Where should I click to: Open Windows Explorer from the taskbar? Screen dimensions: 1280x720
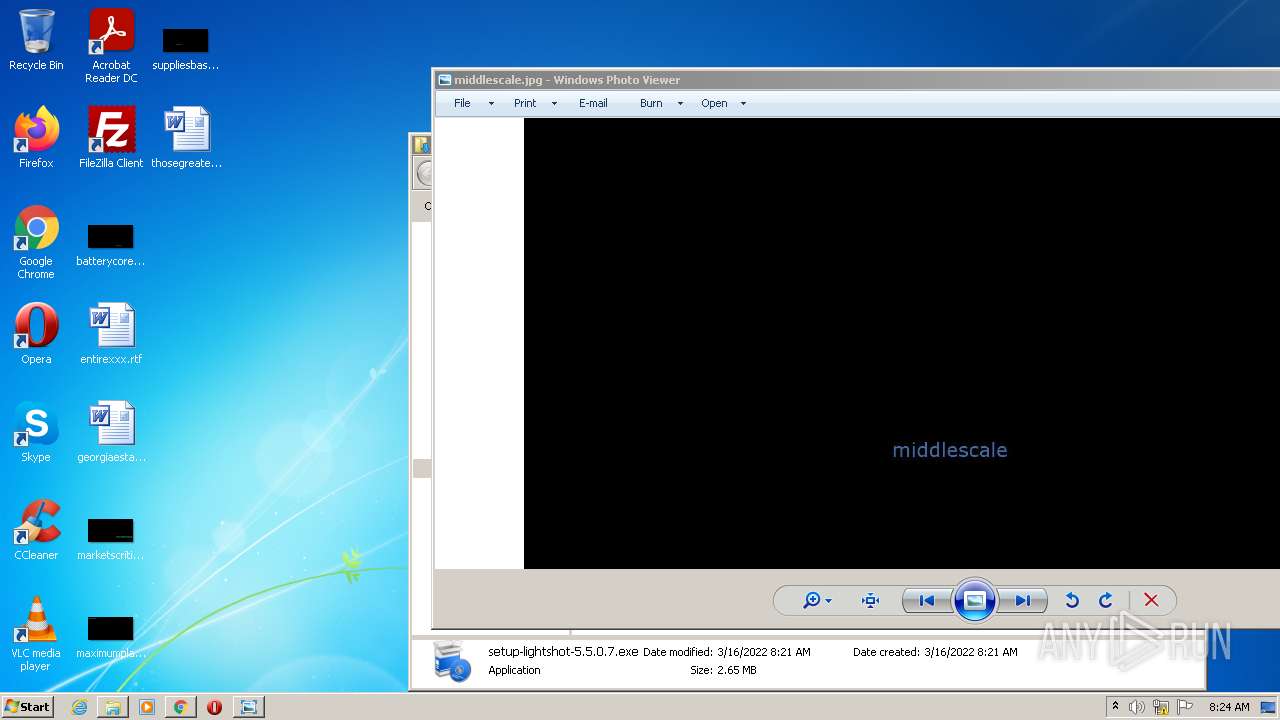pyautogui.click(x=113, y=706)
